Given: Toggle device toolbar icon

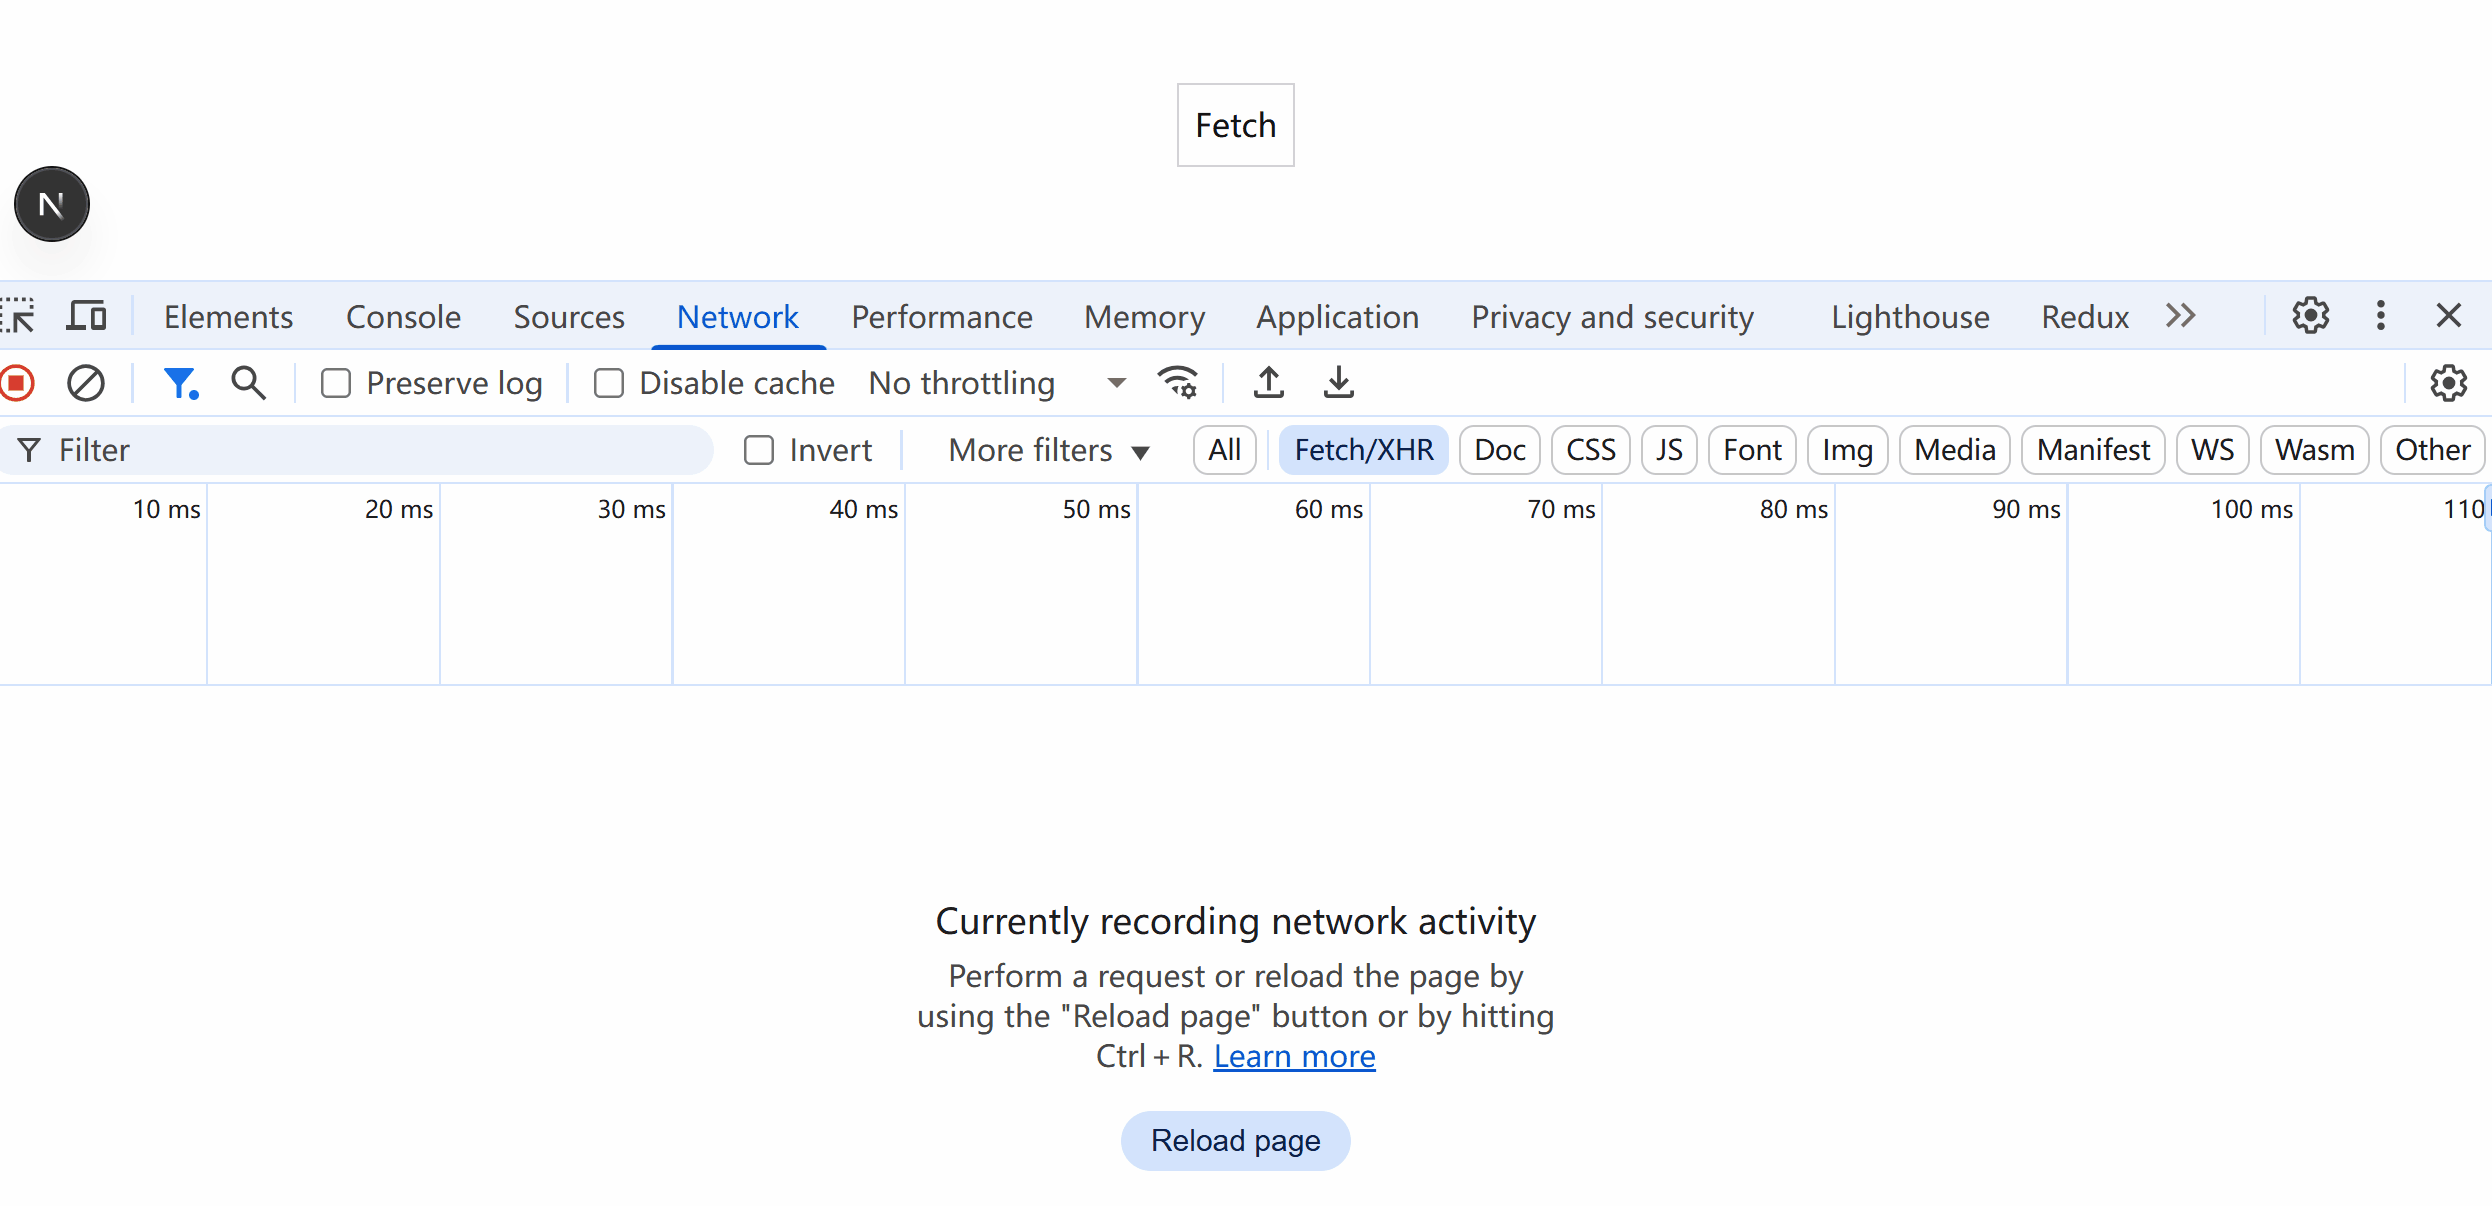Looking at the screenshot, I should click(x=87, y=316).
